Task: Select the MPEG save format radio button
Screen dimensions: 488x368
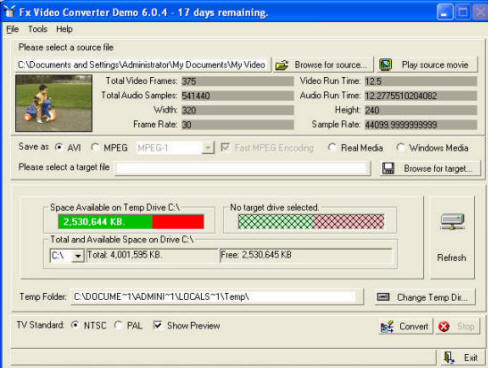Action: point(95,147)
